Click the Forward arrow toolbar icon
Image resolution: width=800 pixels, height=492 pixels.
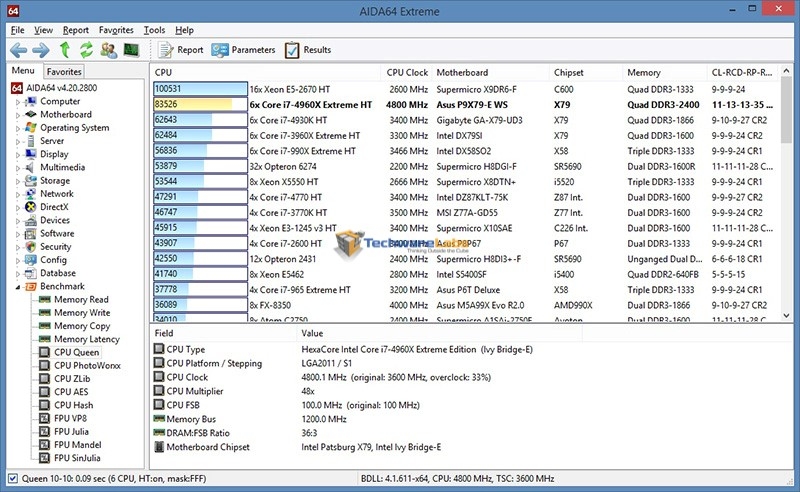[41, 50]
